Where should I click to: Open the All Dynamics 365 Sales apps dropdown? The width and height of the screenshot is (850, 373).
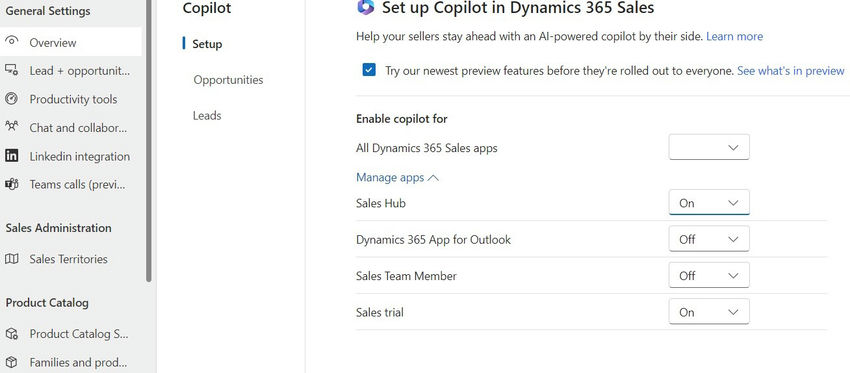709,147
